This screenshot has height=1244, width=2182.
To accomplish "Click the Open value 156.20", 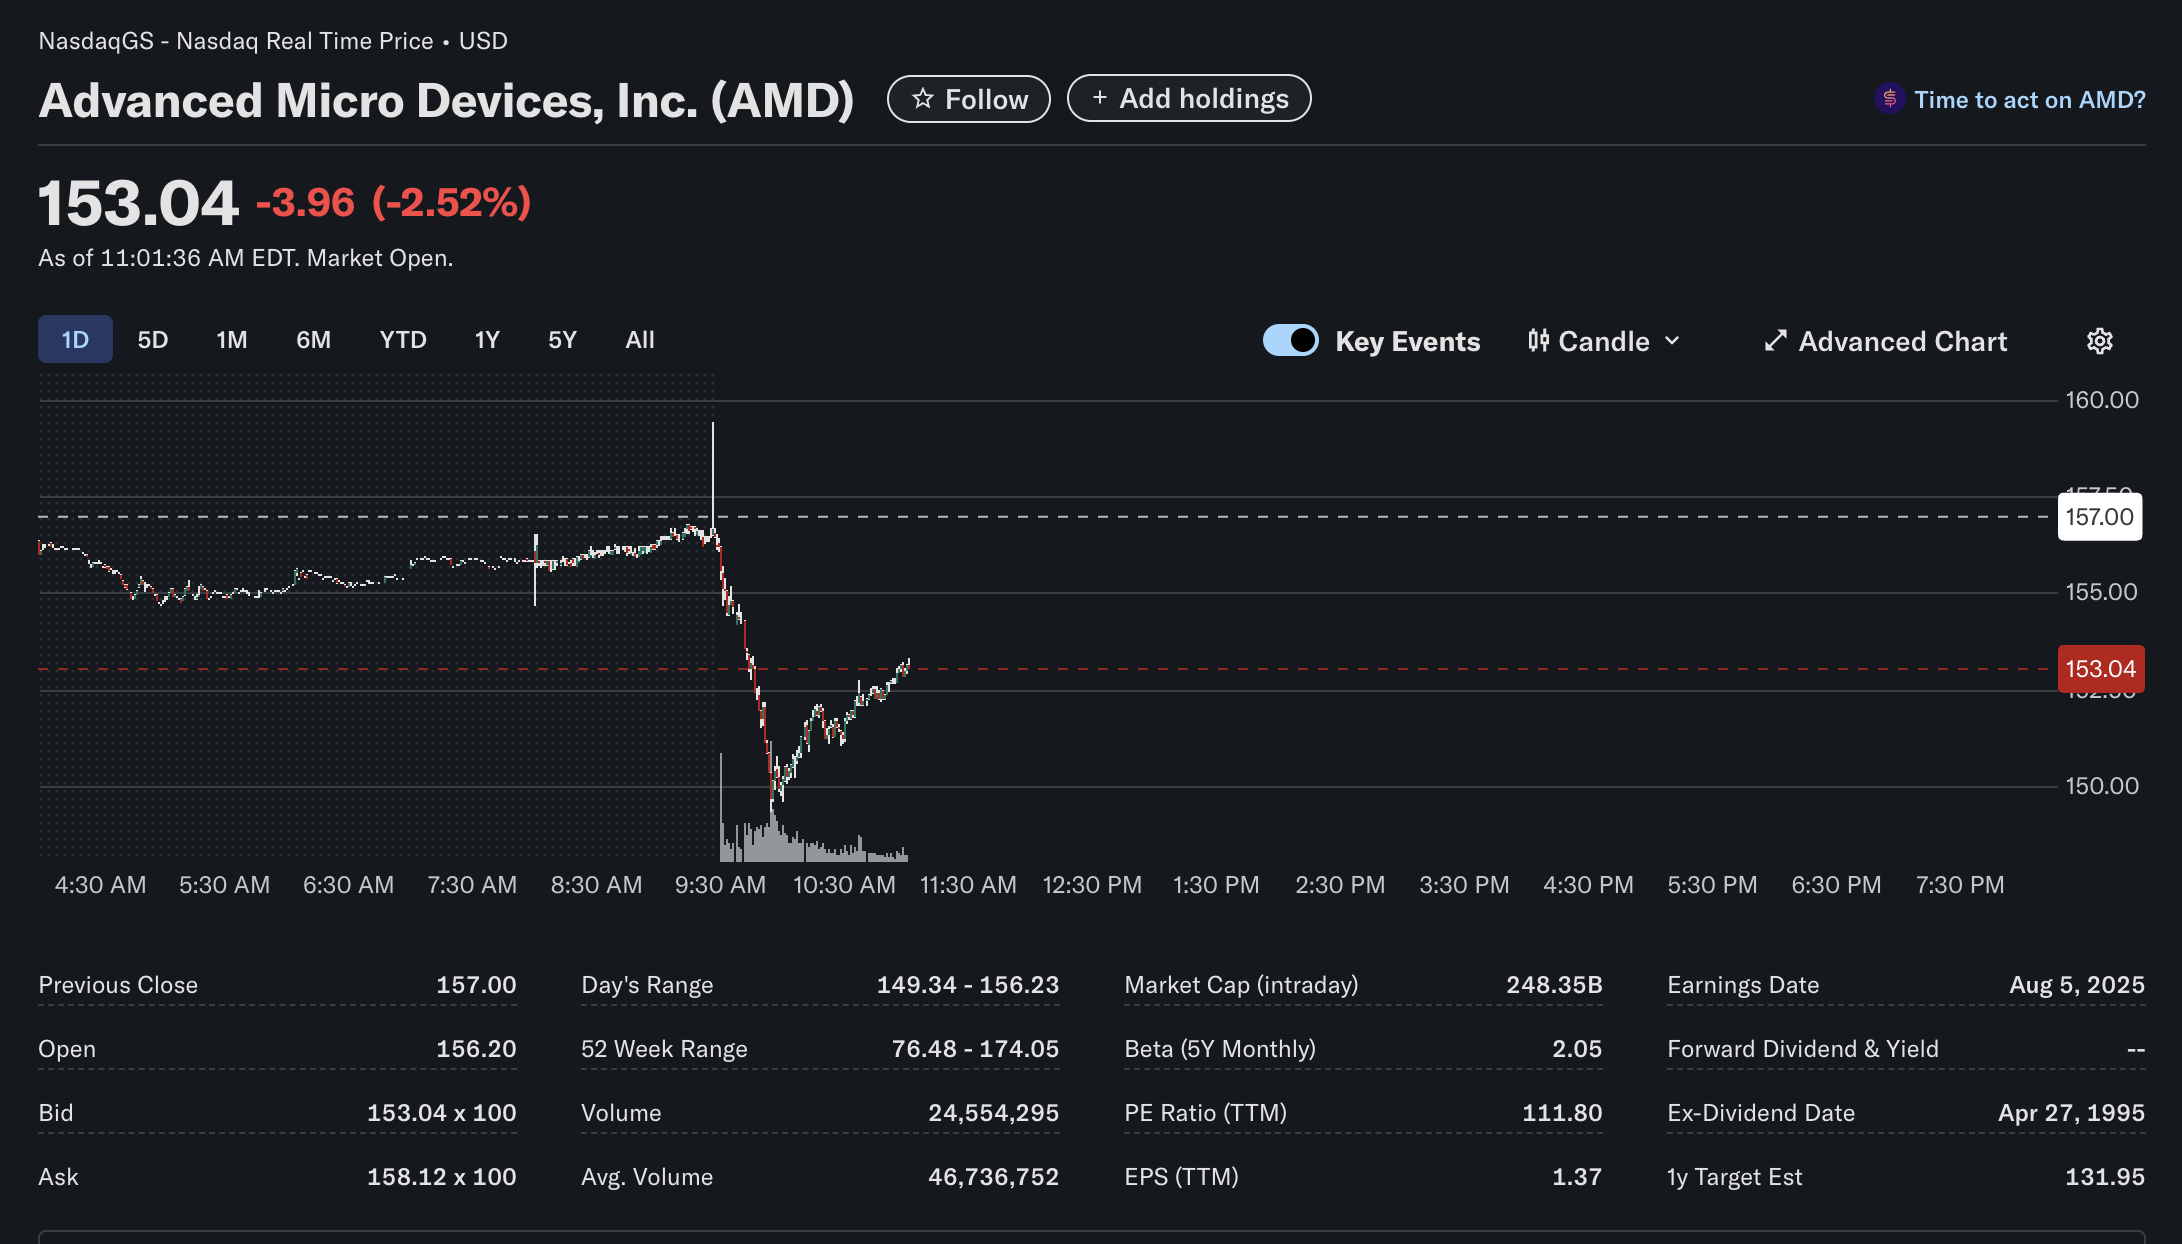I will [x=476, y=1049].
